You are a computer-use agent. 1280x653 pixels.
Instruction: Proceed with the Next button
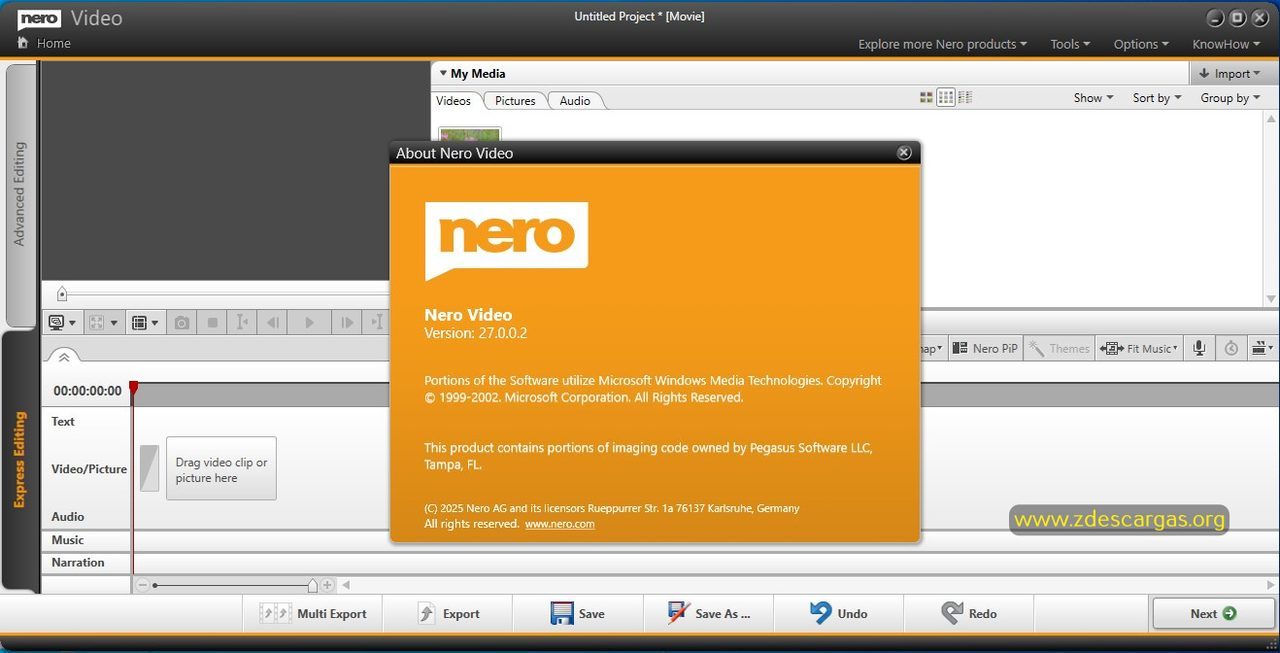click(1213, 614)
